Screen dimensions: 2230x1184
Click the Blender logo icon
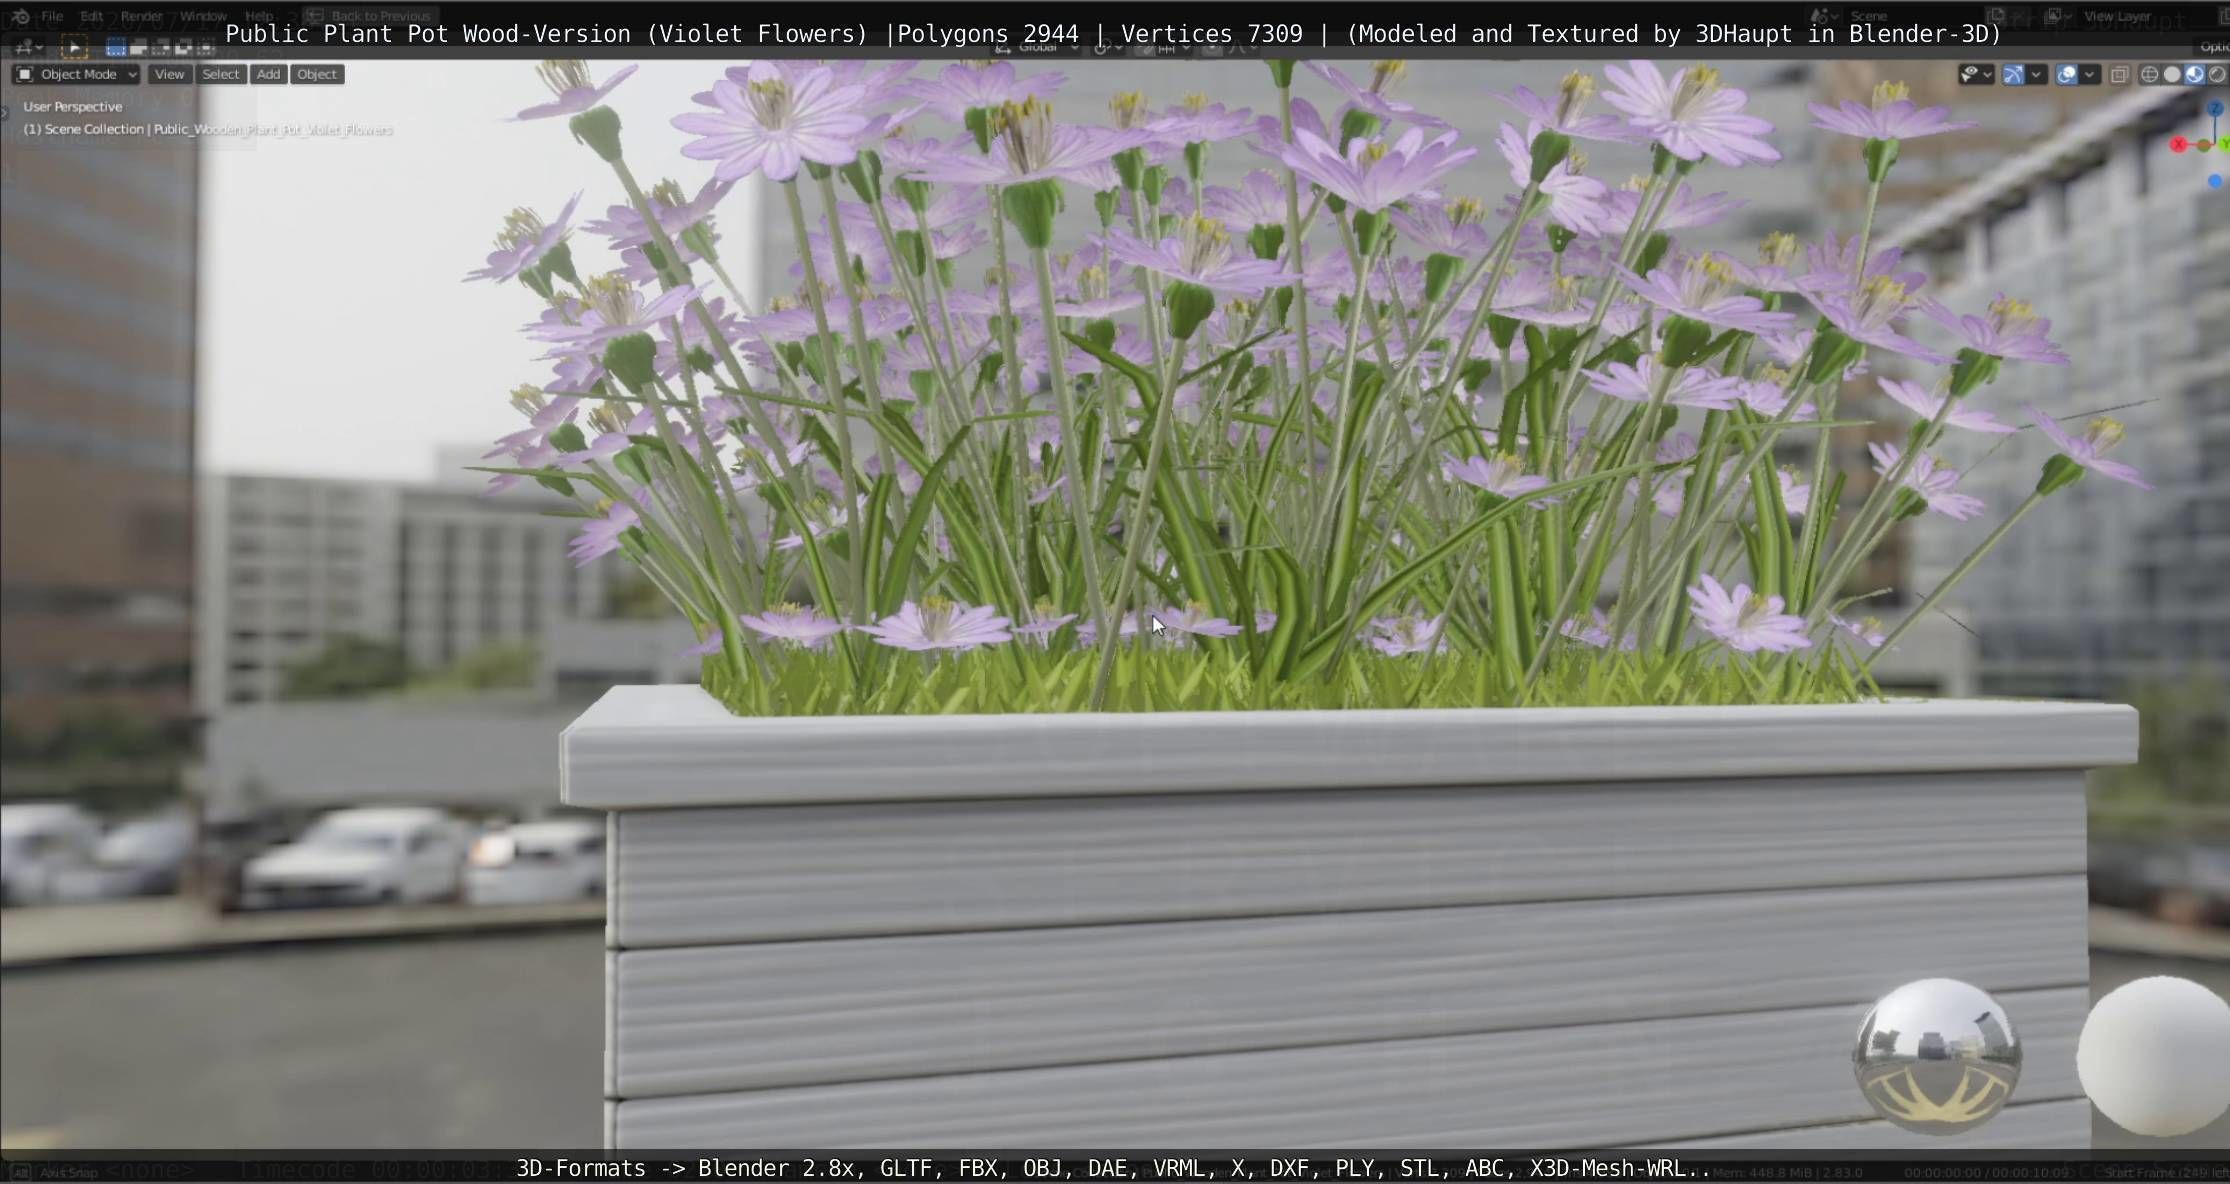[20, 16]
